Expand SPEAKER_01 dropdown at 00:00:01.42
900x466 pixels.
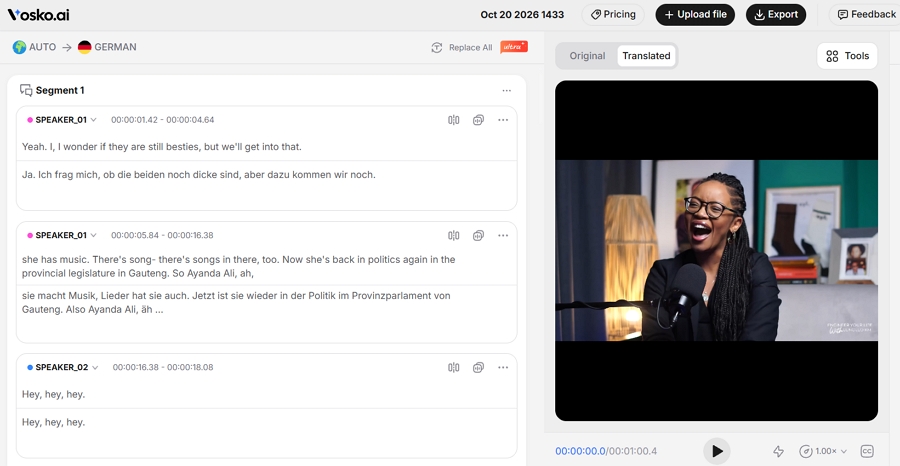coord(94,120)
